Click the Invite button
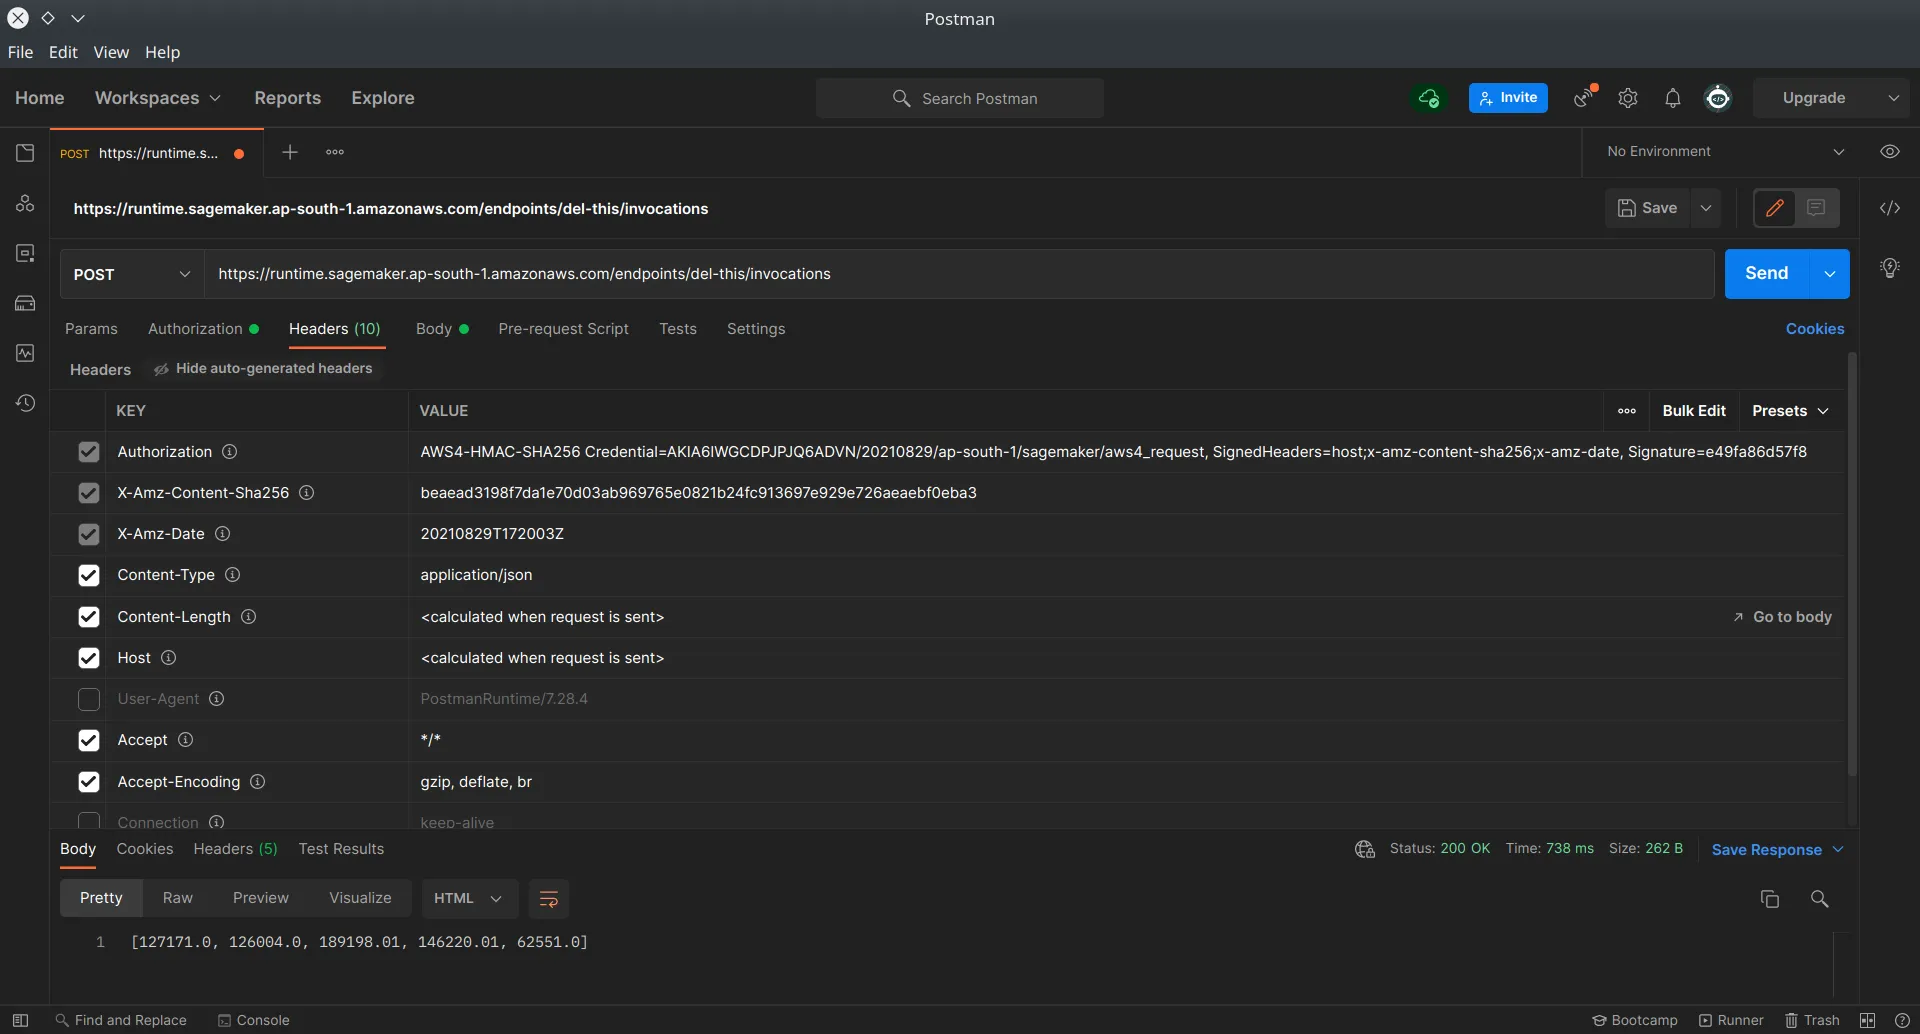The width and height of the screenshot is (1920, 1034). coord(1508,98)
